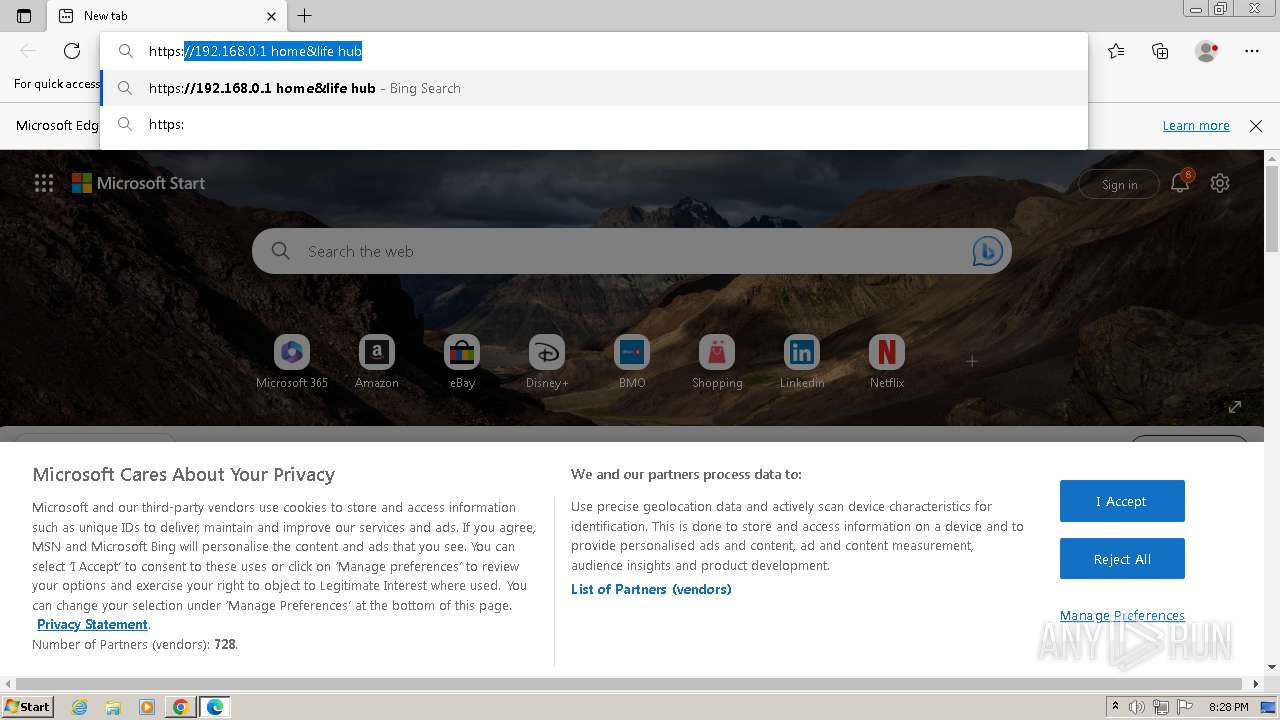Open Google Chrome from taskbar

click(180, 707)
